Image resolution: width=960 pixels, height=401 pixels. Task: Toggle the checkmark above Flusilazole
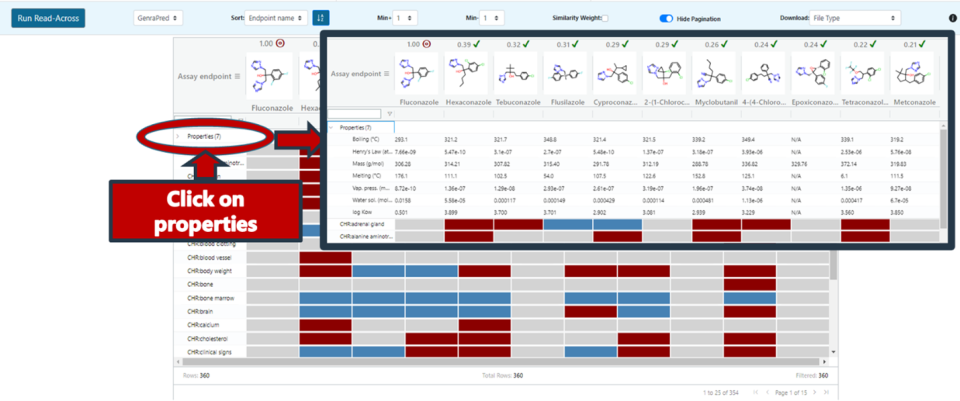point(574,44)
